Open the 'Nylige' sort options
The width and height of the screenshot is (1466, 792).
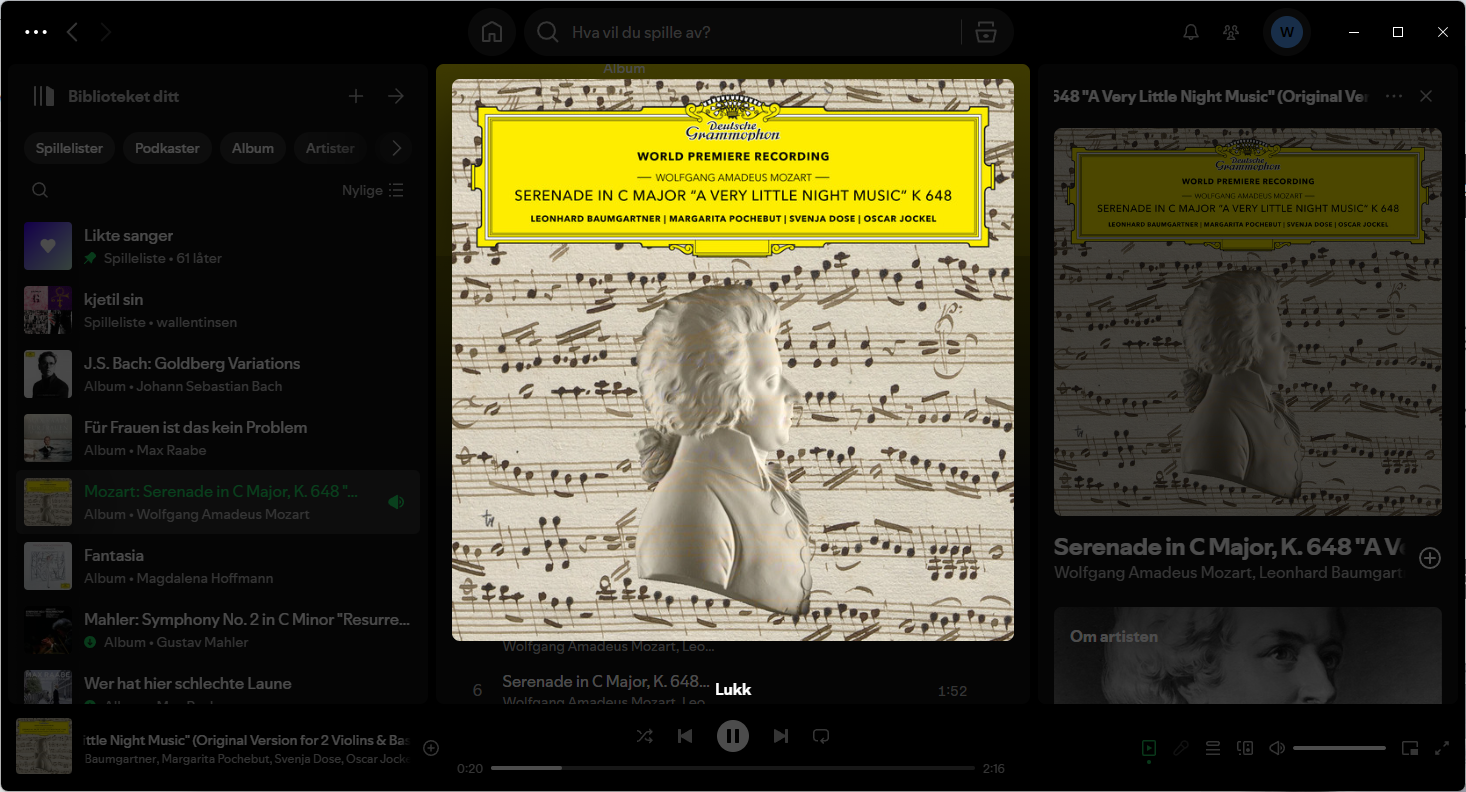click(373, 190)
